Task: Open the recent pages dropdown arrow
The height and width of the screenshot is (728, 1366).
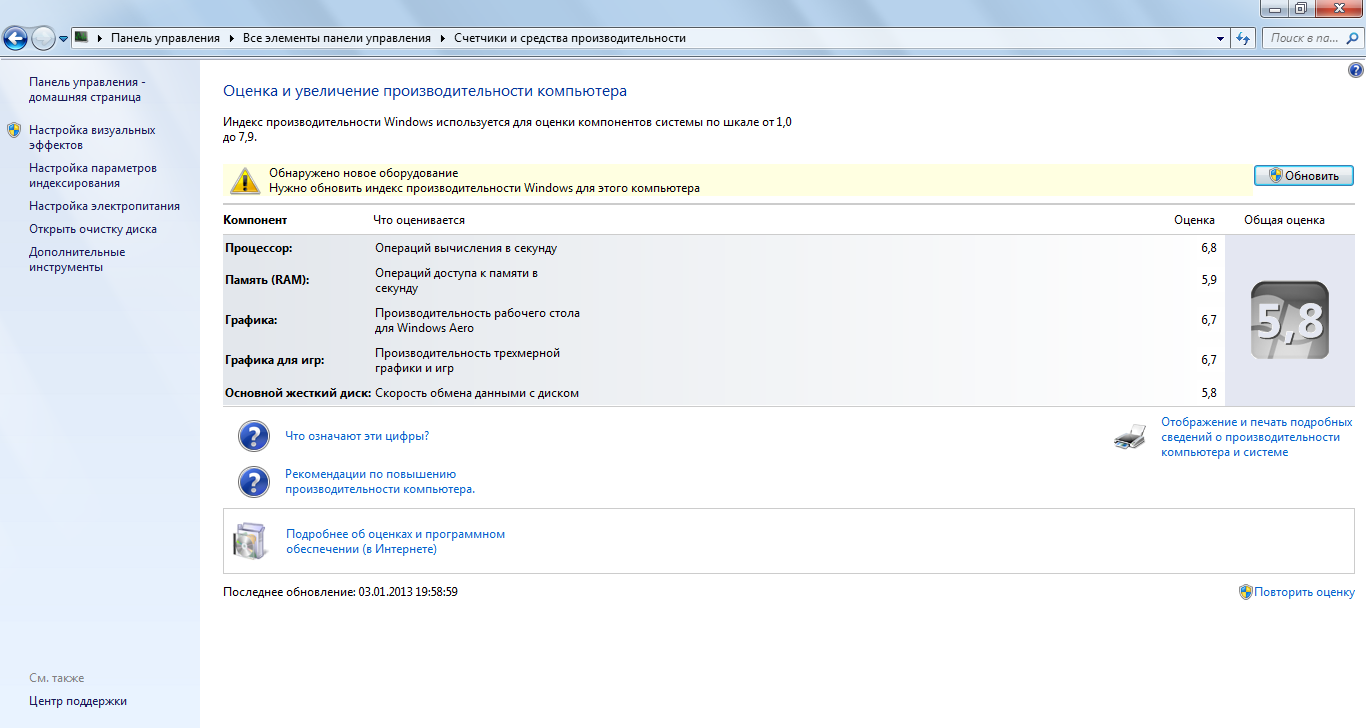Action: tap(64, 39)
